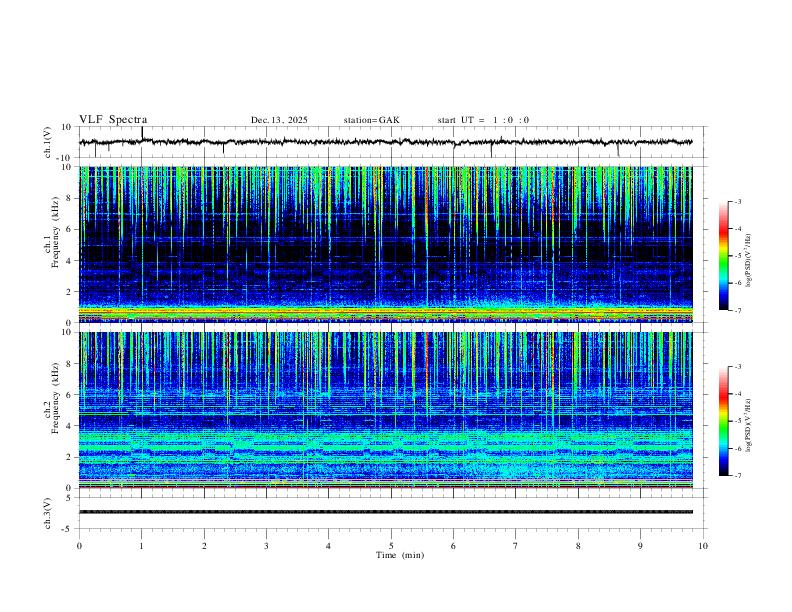
Task: Click the "8" kHz tick on ch.2 spectrogram
Action: click(70, 364)
